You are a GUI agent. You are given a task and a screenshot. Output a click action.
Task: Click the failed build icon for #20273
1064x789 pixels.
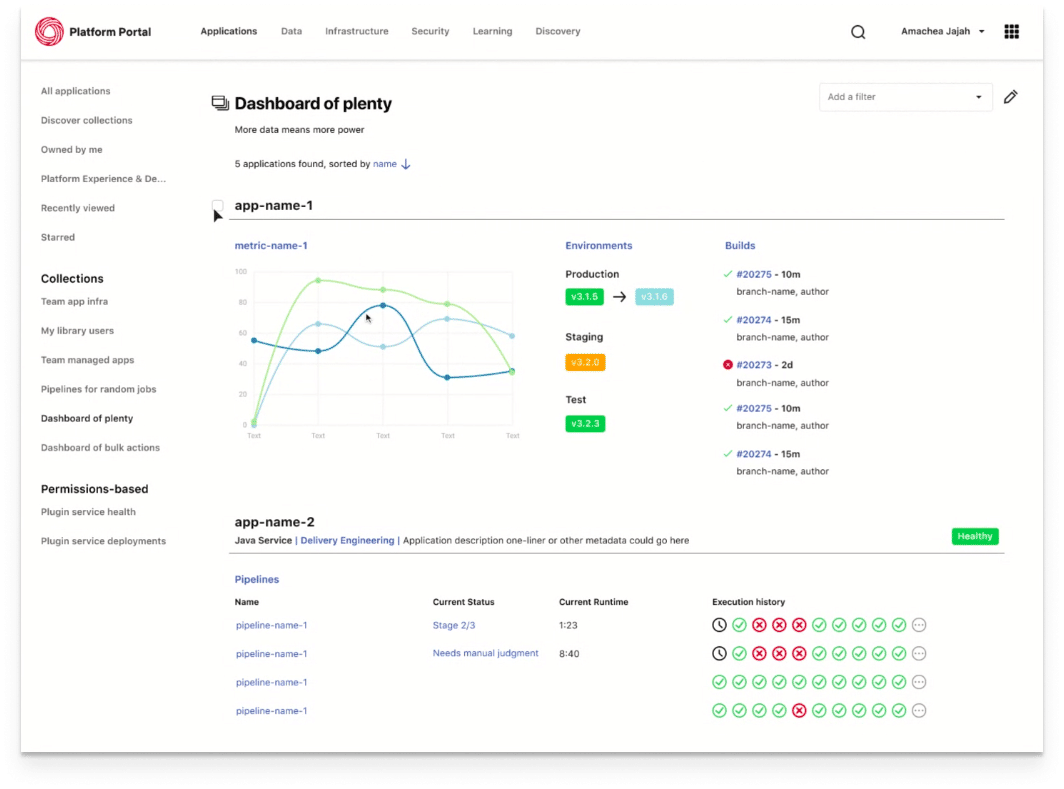727,365
